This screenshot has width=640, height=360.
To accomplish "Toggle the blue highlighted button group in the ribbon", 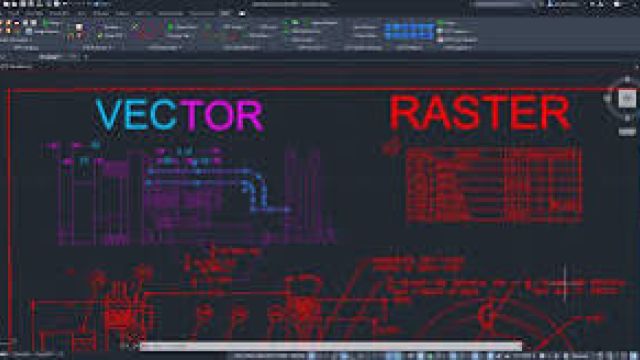I will [409, 31].
